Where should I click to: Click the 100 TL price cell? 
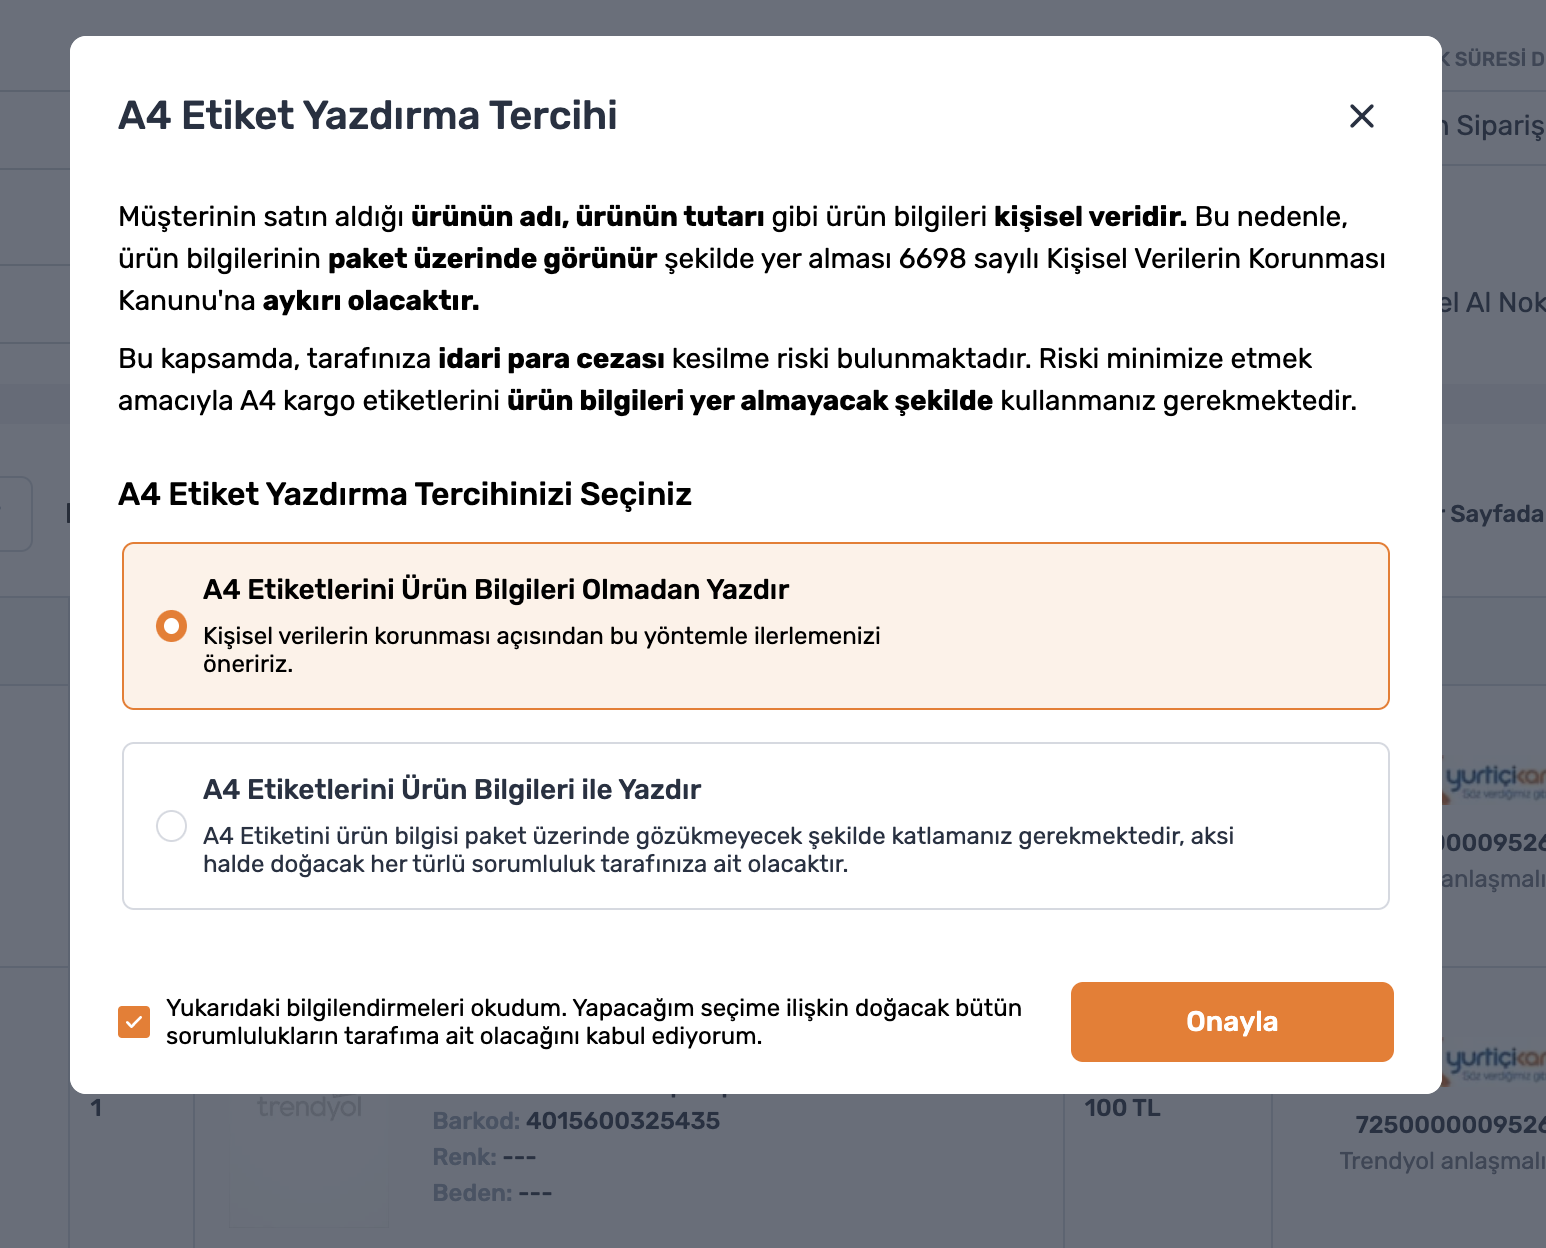[x=1122, y=1108]
